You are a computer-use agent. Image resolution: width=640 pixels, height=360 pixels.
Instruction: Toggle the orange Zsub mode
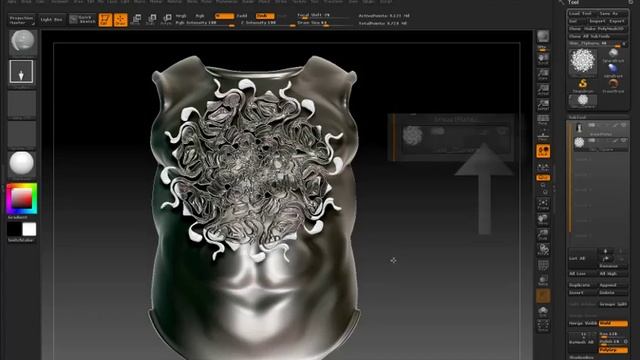pos(265,16)
